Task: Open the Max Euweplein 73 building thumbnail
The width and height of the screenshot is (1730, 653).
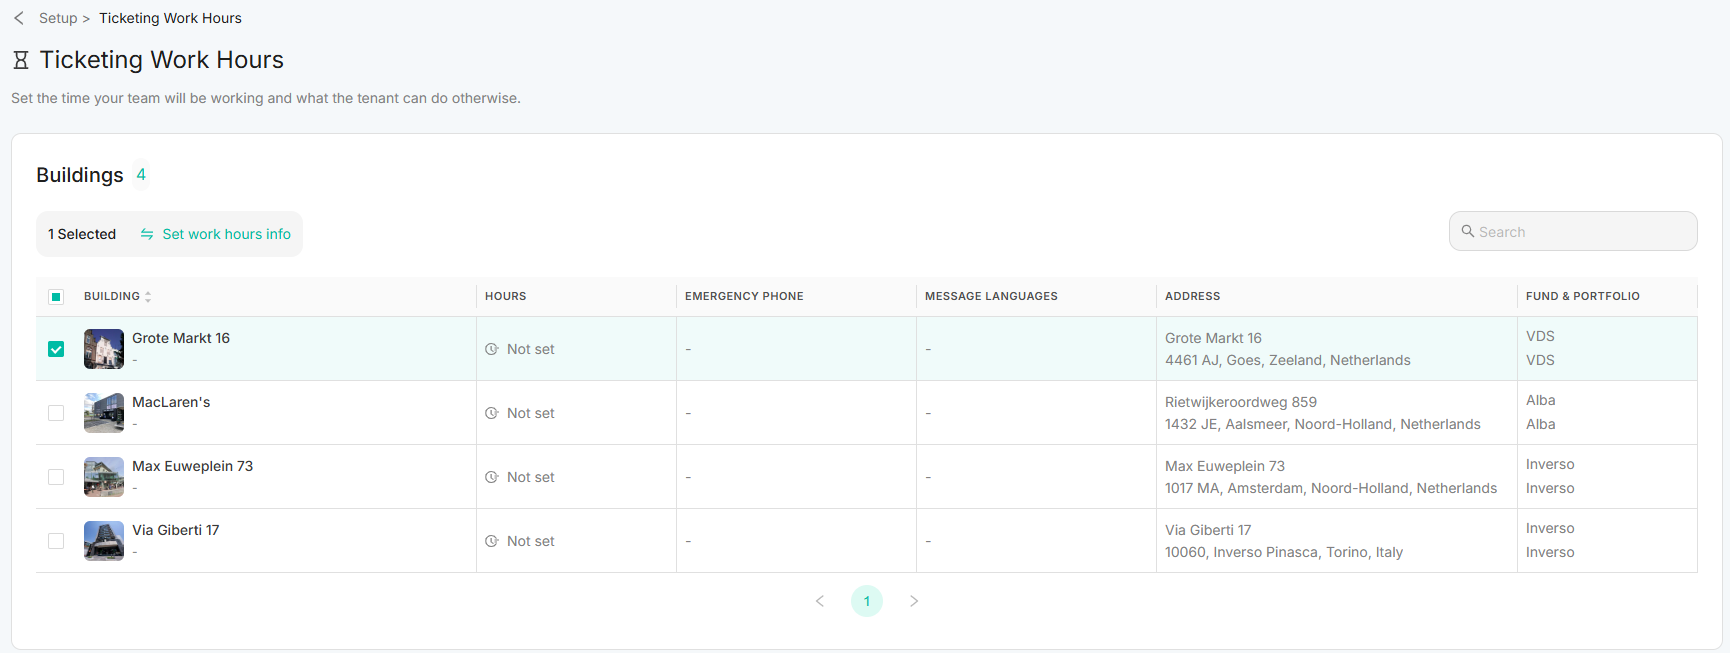Action: tap(104, 477)
